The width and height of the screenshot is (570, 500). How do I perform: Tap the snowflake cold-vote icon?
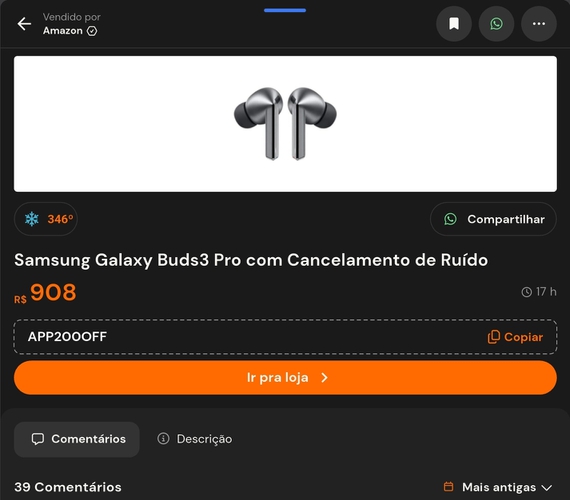32,219
